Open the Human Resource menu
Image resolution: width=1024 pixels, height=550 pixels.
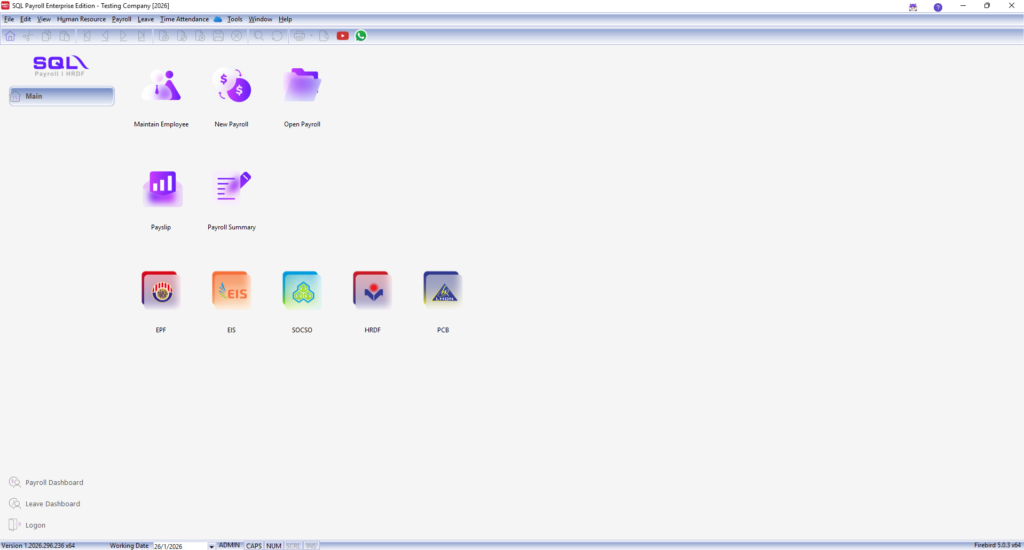tap(81, 19)
